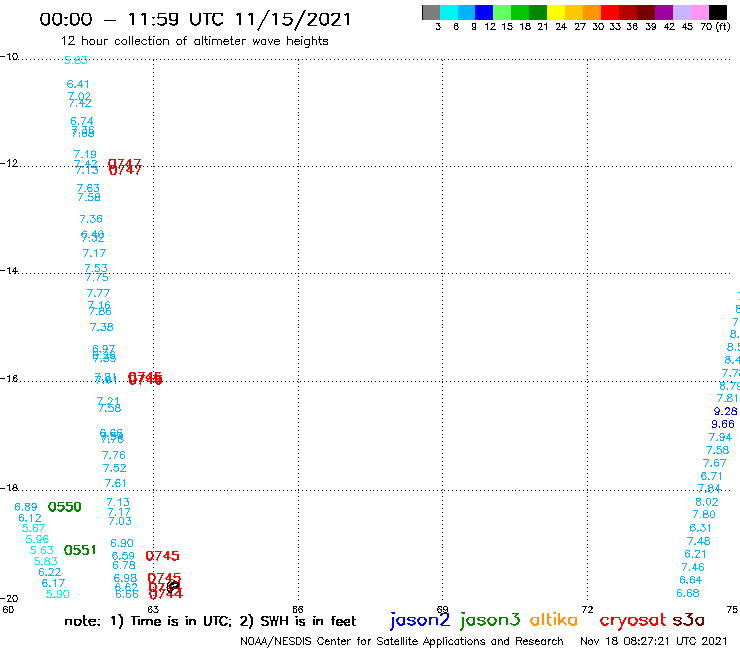
Task: Click the wave height value '7.80'
Action: click(704, 515)
